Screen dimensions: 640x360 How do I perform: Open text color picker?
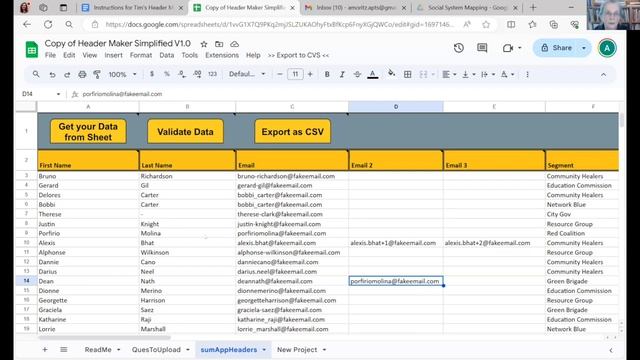[x=372, y=74]
